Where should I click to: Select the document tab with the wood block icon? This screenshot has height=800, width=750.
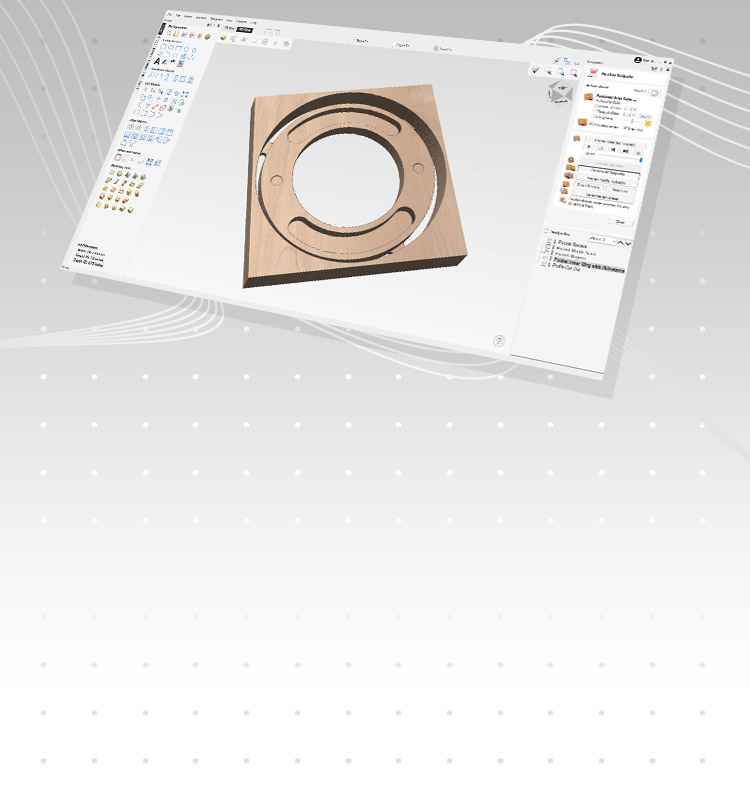443,48
